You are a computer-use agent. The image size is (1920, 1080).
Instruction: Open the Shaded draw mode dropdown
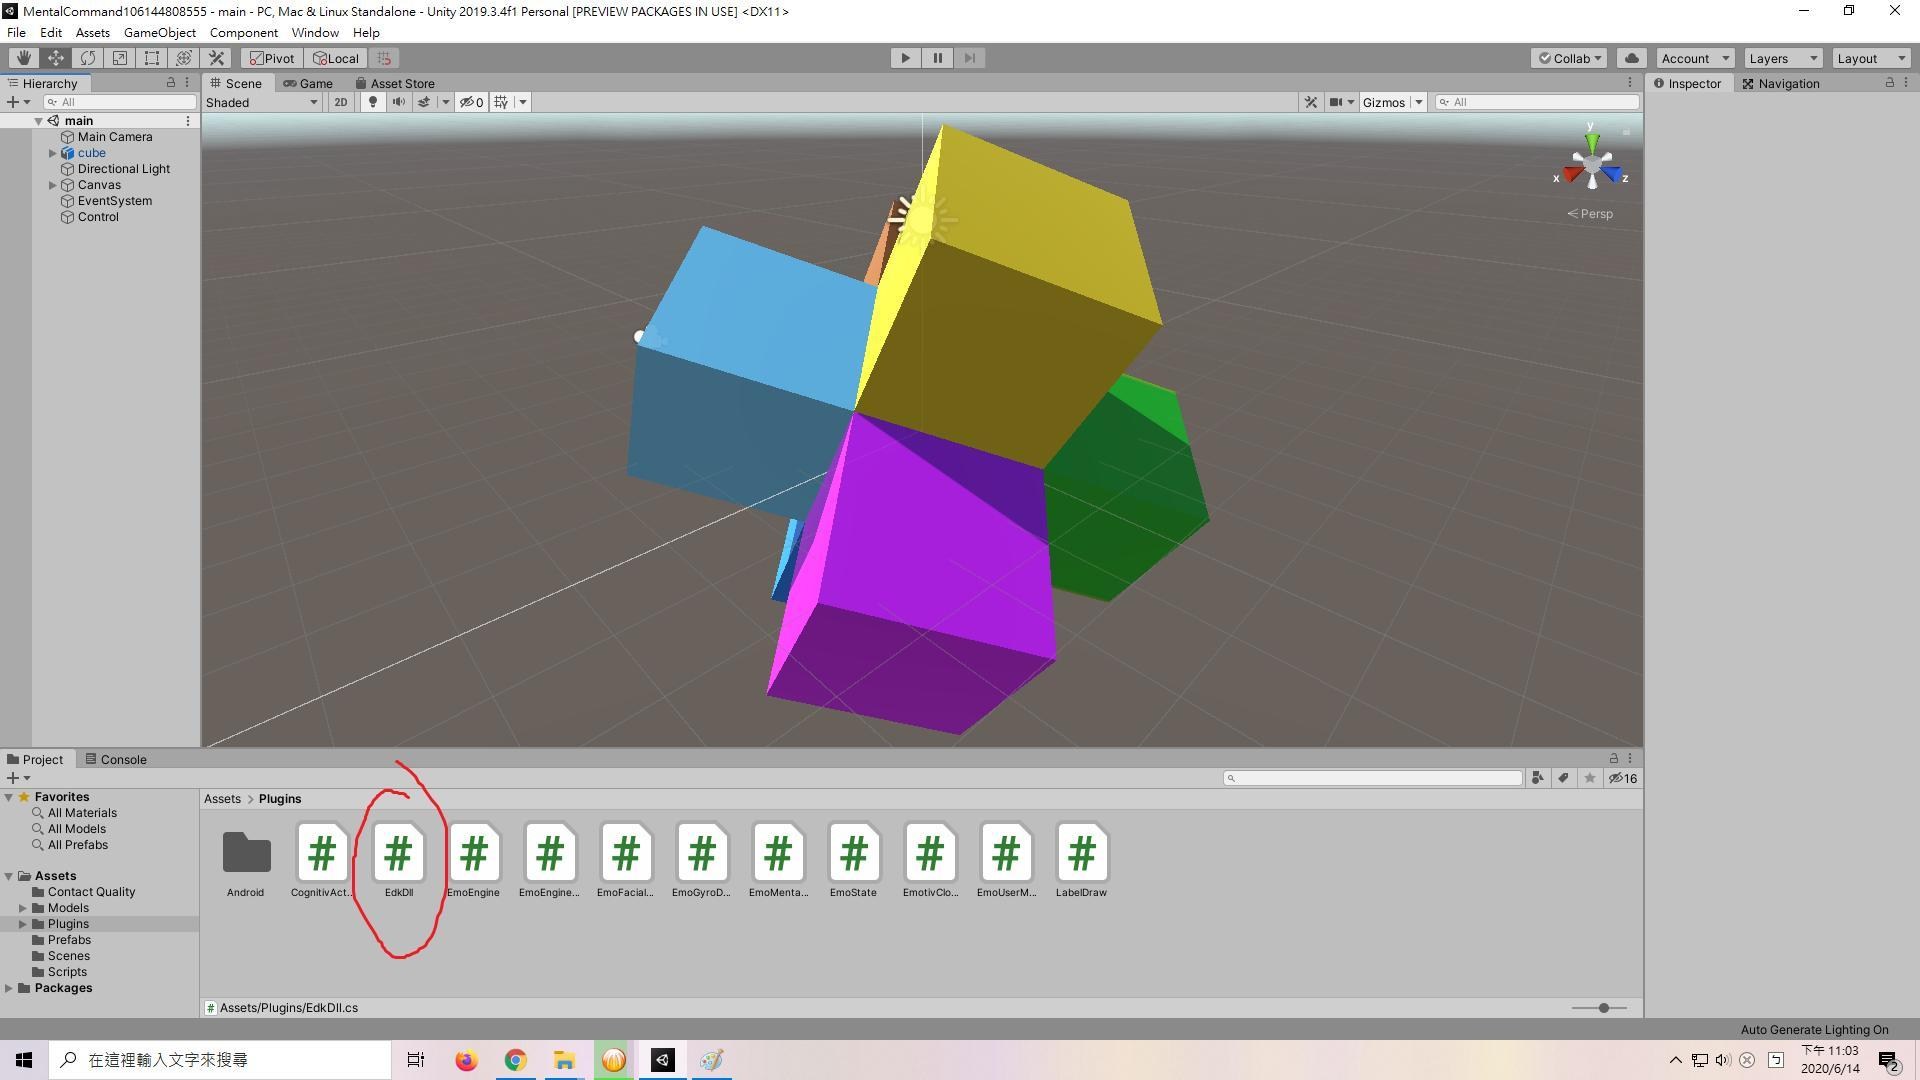260,102
